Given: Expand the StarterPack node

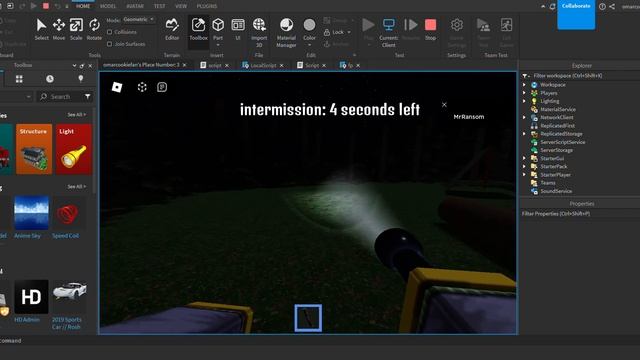Looking at the screenshot, I should [x=524, y=166].
